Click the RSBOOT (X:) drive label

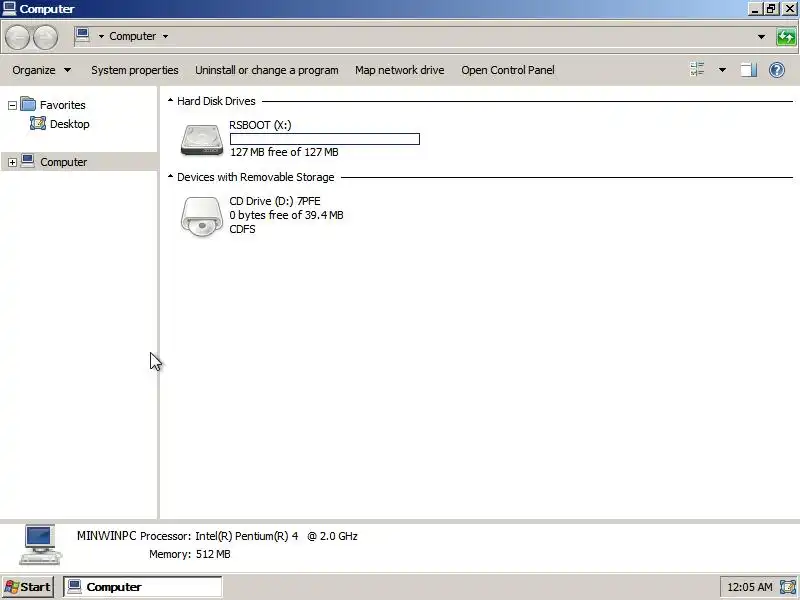260,125
